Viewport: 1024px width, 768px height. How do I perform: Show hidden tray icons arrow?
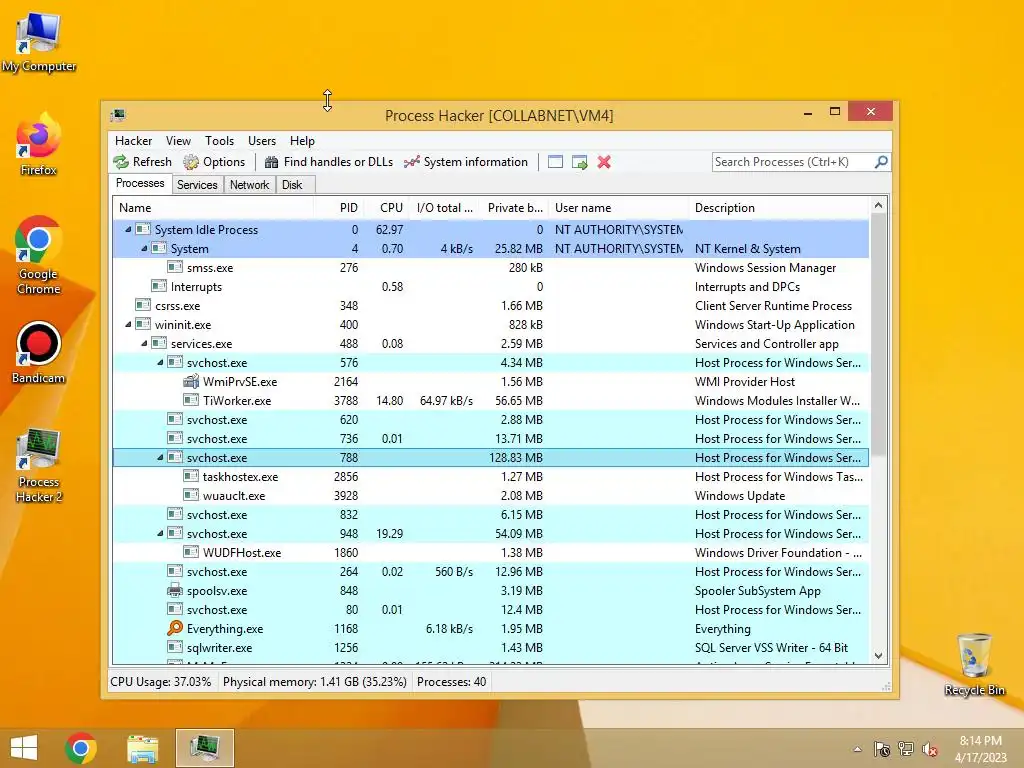click(857, 749)
